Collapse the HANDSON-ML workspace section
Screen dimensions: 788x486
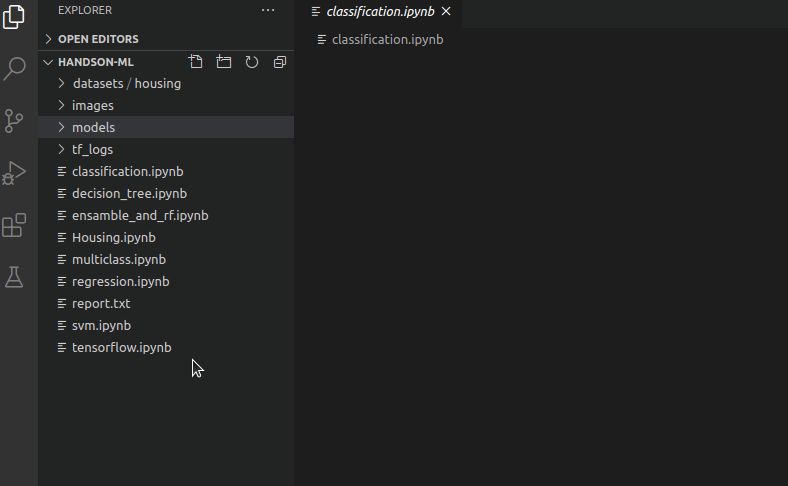pyautogui.click(x=95, y=62)
